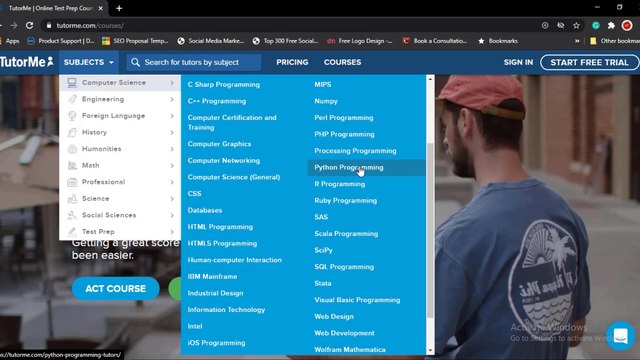Open the chat support bubble icon
This screenshot has height=360, width=640.
pos(620,336)
